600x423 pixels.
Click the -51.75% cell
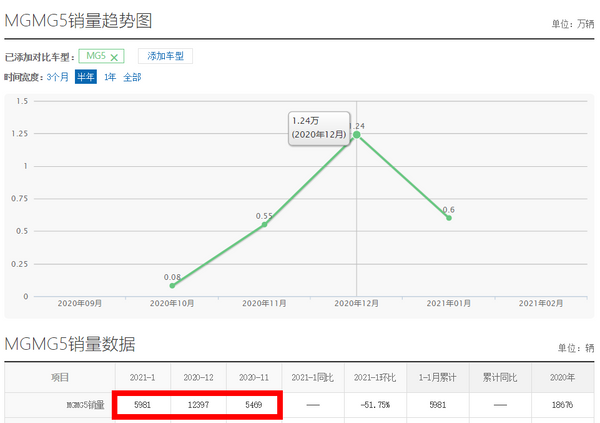pos(375,405)
